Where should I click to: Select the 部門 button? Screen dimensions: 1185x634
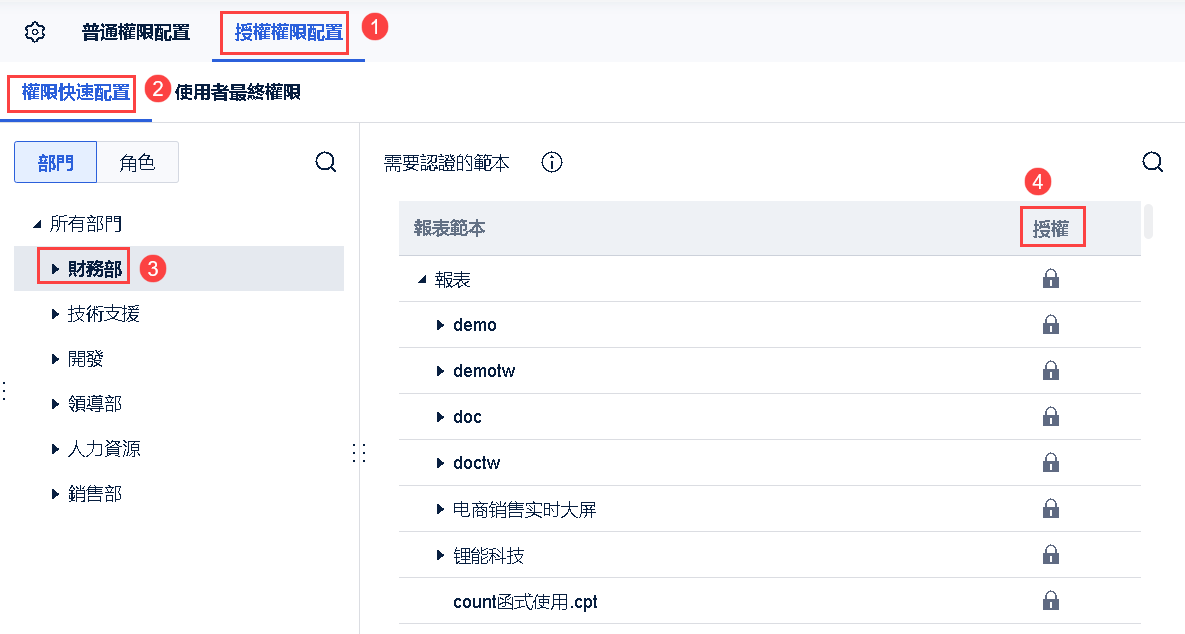click(x=56, y=162)
